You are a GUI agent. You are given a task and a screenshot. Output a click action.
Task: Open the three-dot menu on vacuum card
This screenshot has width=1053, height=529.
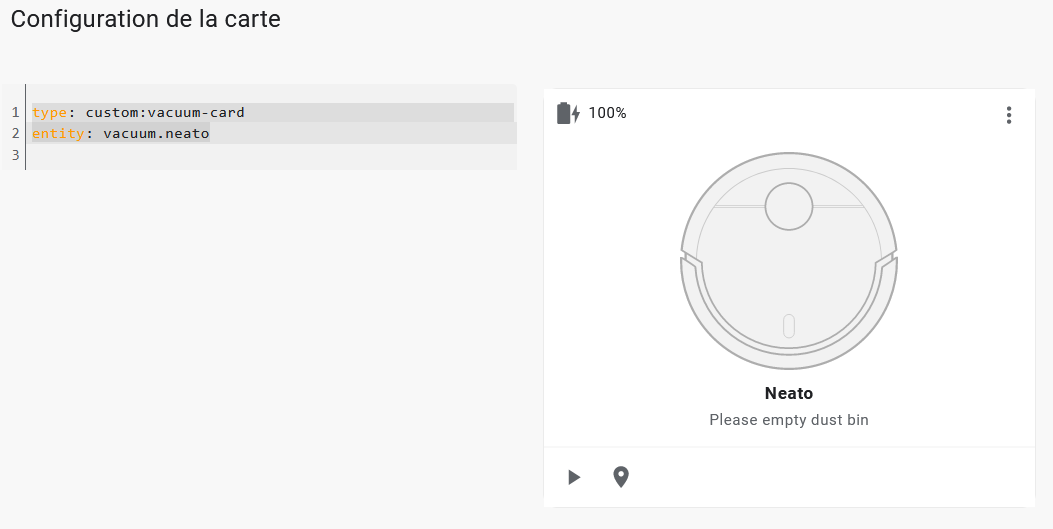[1009, 115]
